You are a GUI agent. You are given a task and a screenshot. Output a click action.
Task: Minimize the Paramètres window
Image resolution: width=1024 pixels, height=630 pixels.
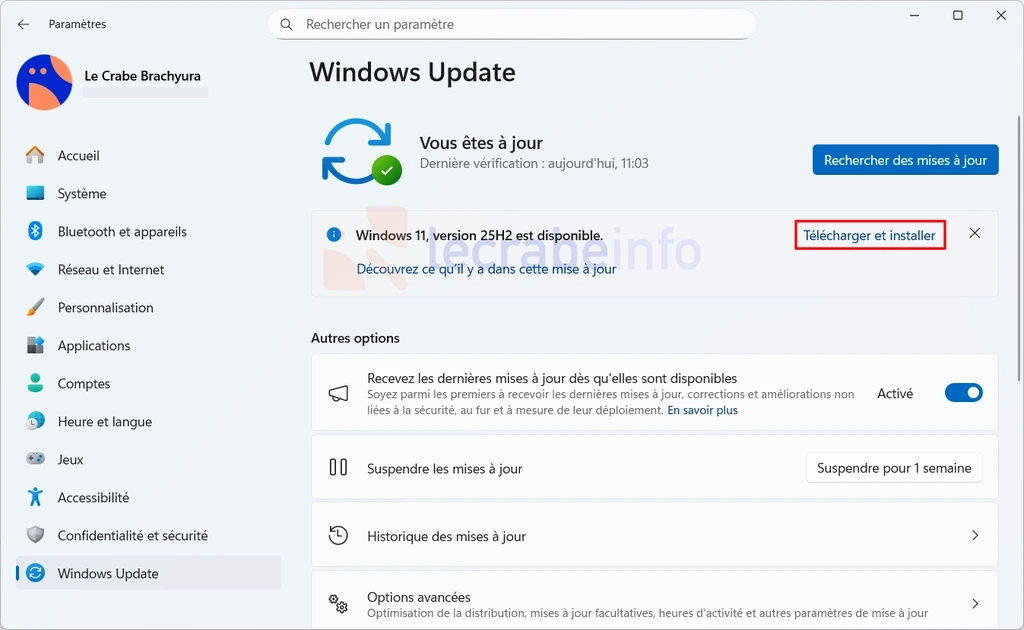(914, 15)
